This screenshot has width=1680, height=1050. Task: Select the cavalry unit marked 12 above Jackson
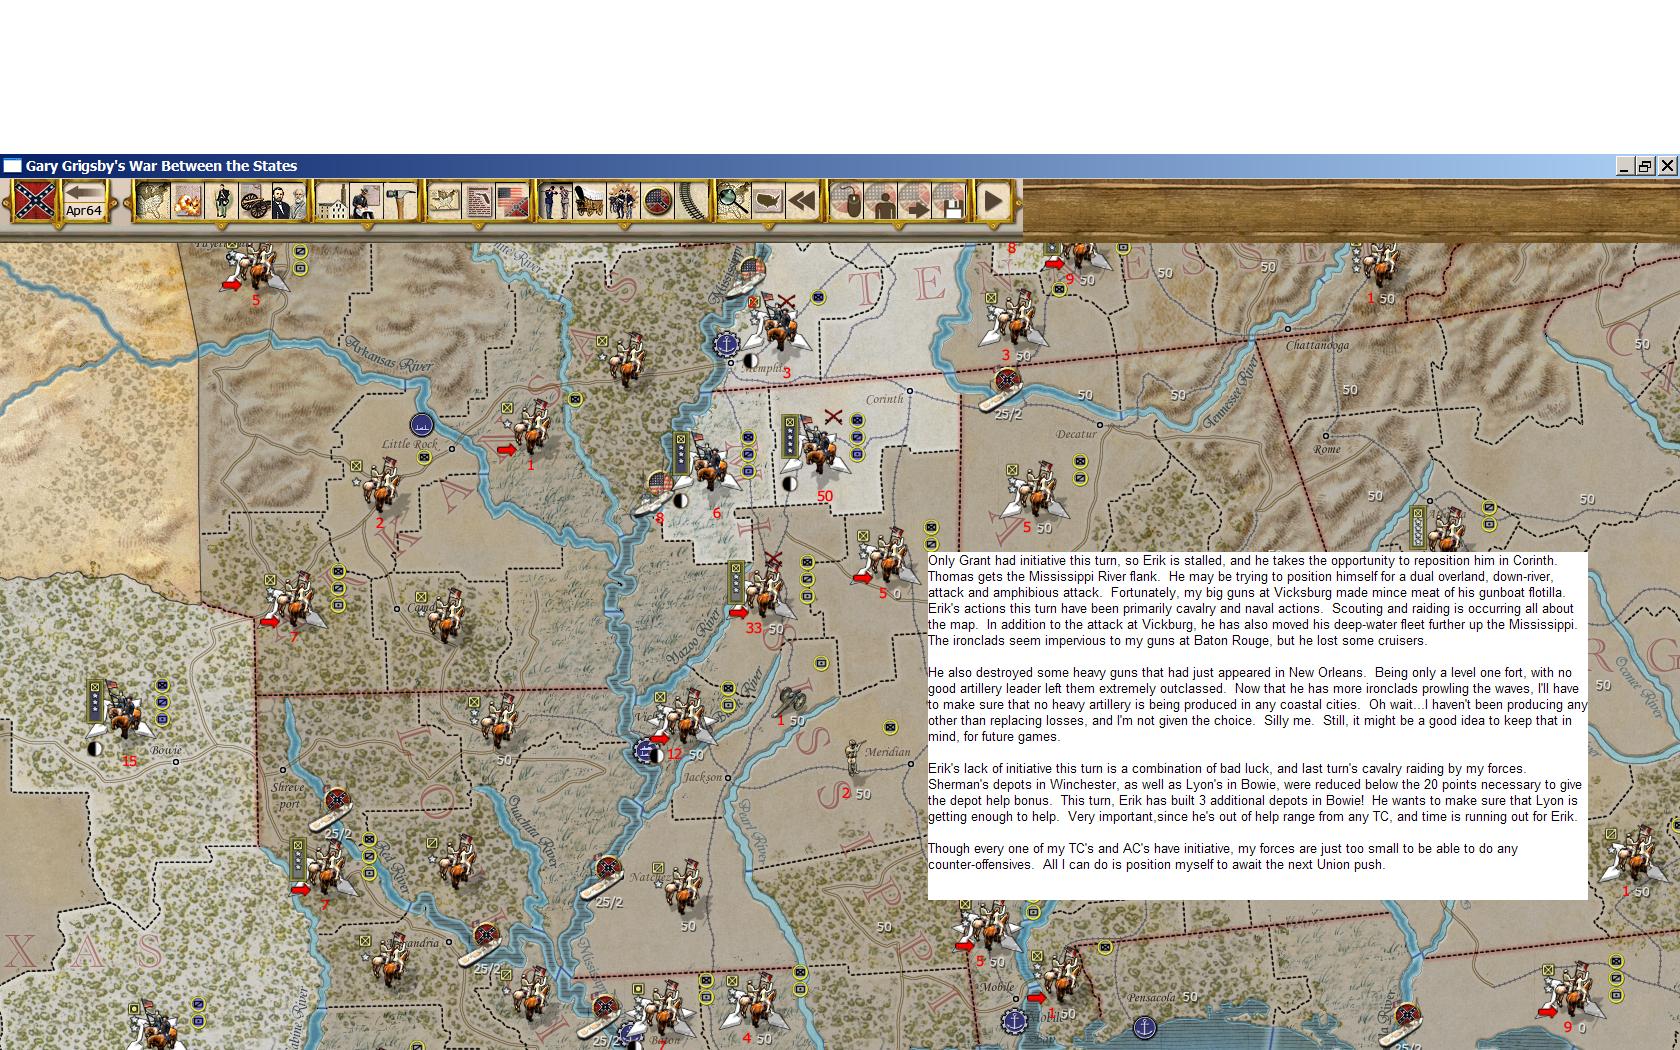click(x=683, y=718)
